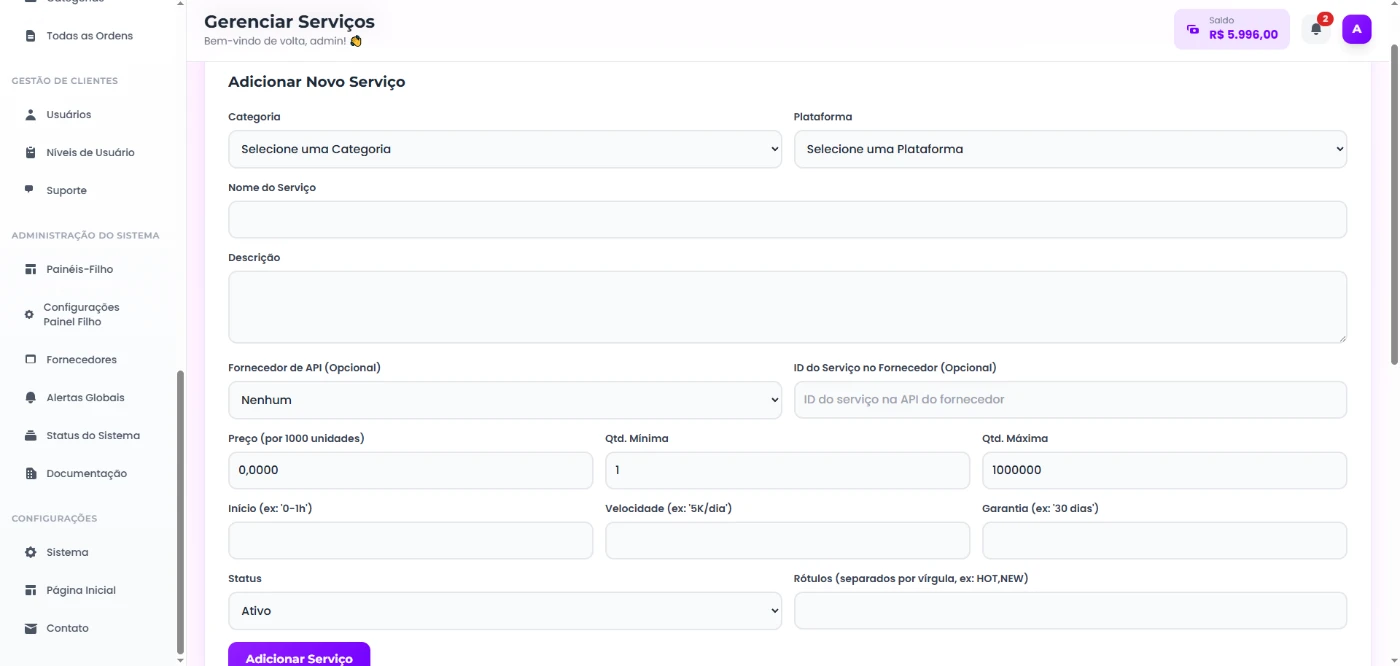This screenshot has width=1400, height=666.
Task: Go to Todas as Ordens menu
Action: (89, 36)
